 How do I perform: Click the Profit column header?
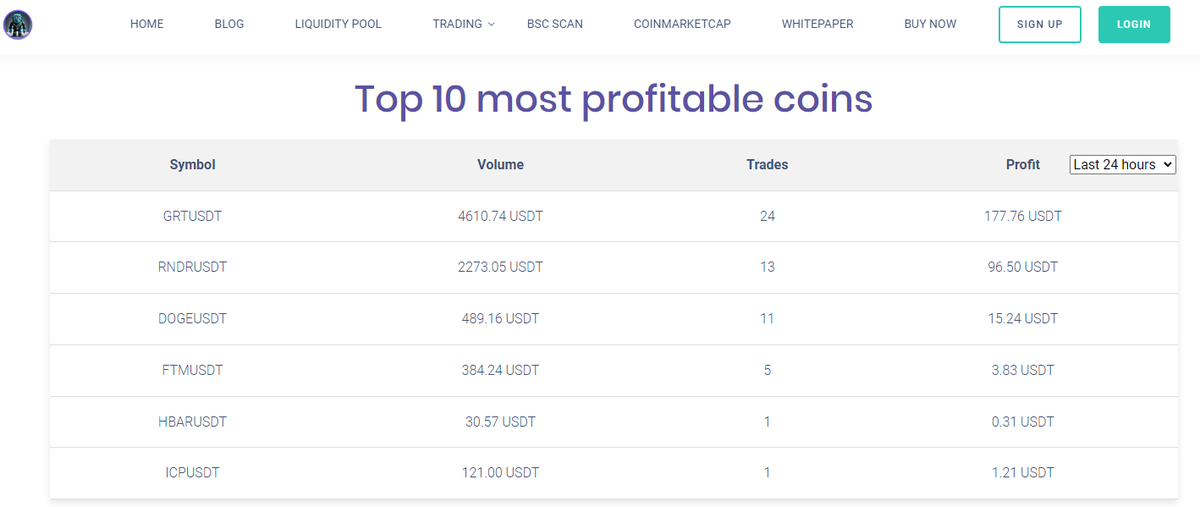(1023, 165)
